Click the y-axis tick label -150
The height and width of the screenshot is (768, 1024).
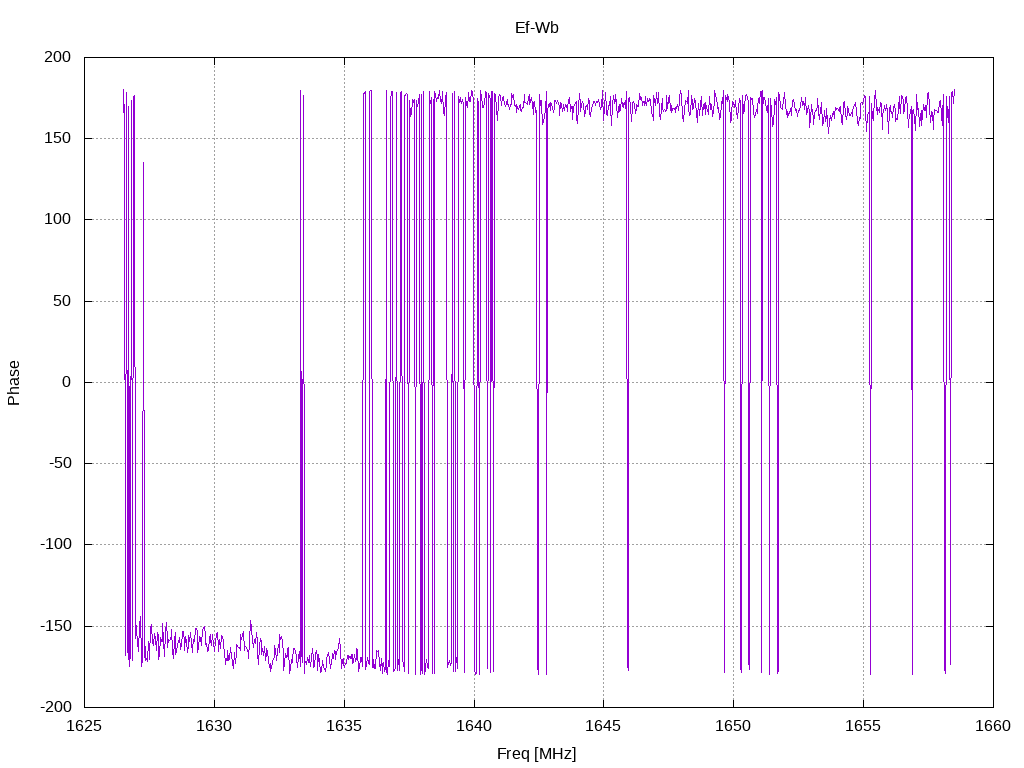(x=56, y=626)
